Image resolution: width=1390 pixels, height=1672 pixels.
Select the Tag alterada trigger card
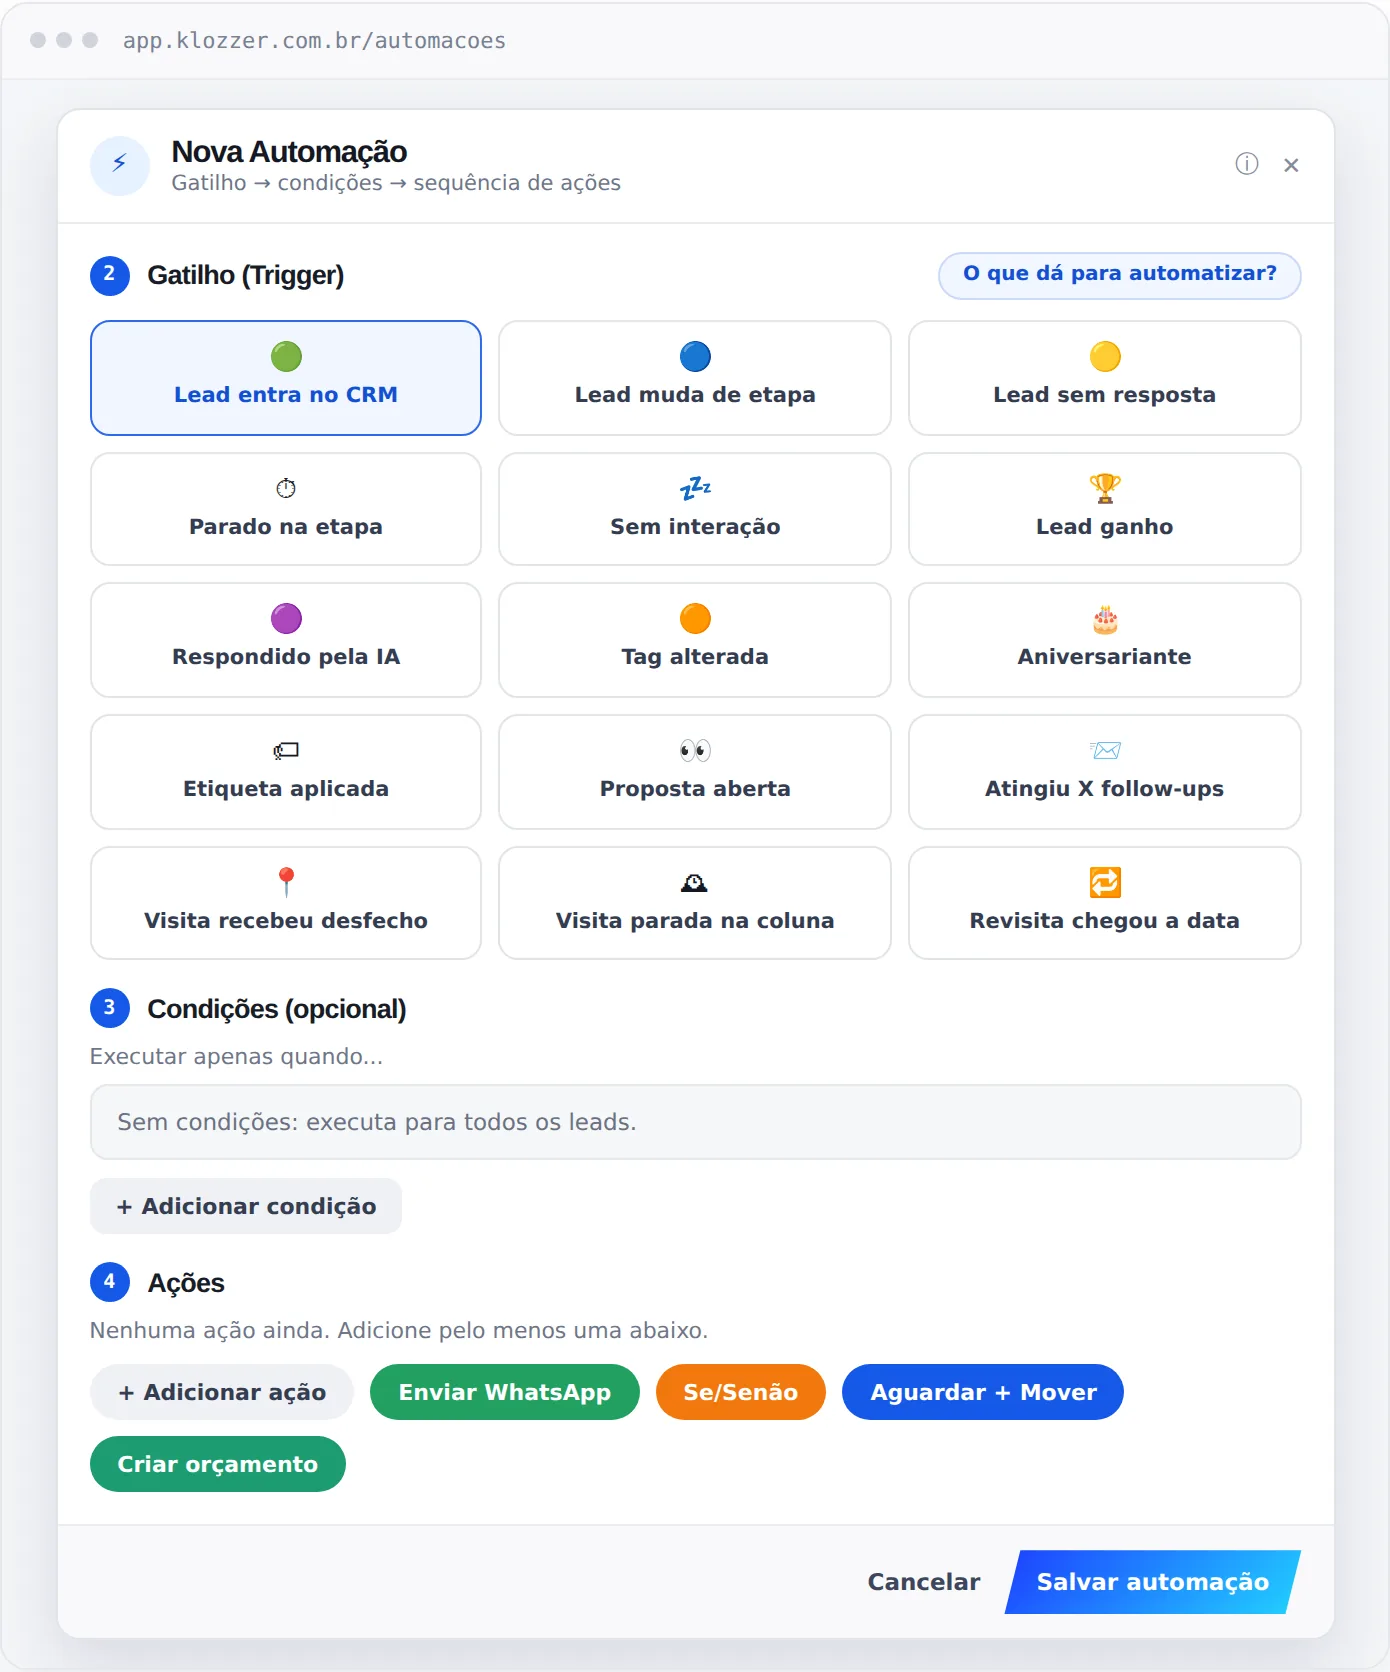point(695,640)
